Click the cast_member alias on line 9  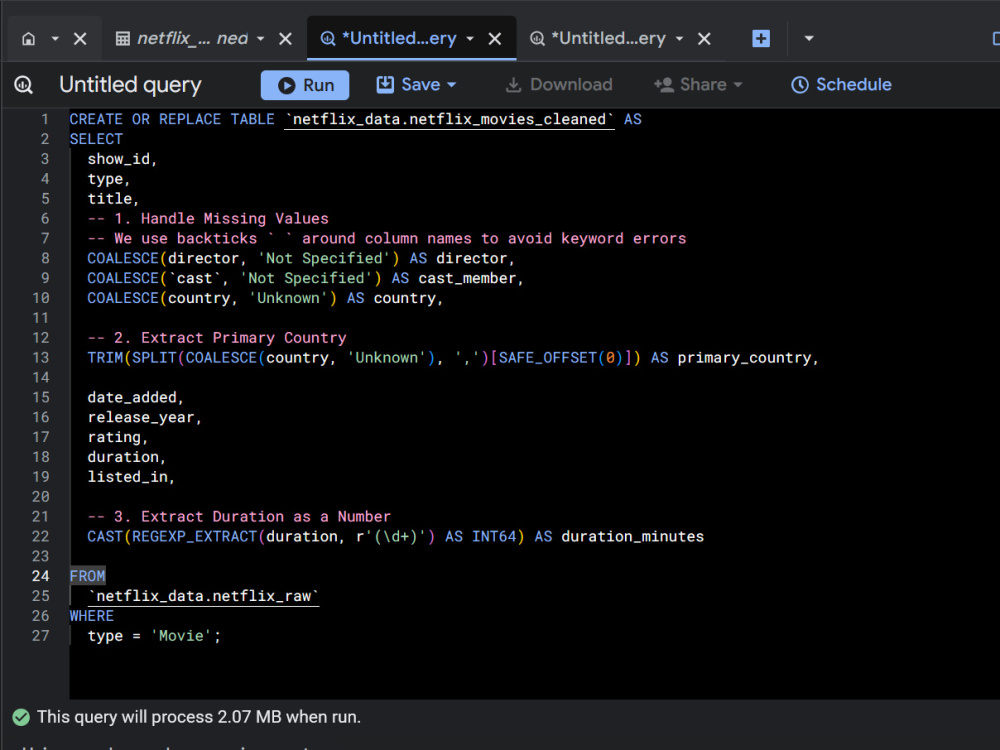(x=467, y=278)
